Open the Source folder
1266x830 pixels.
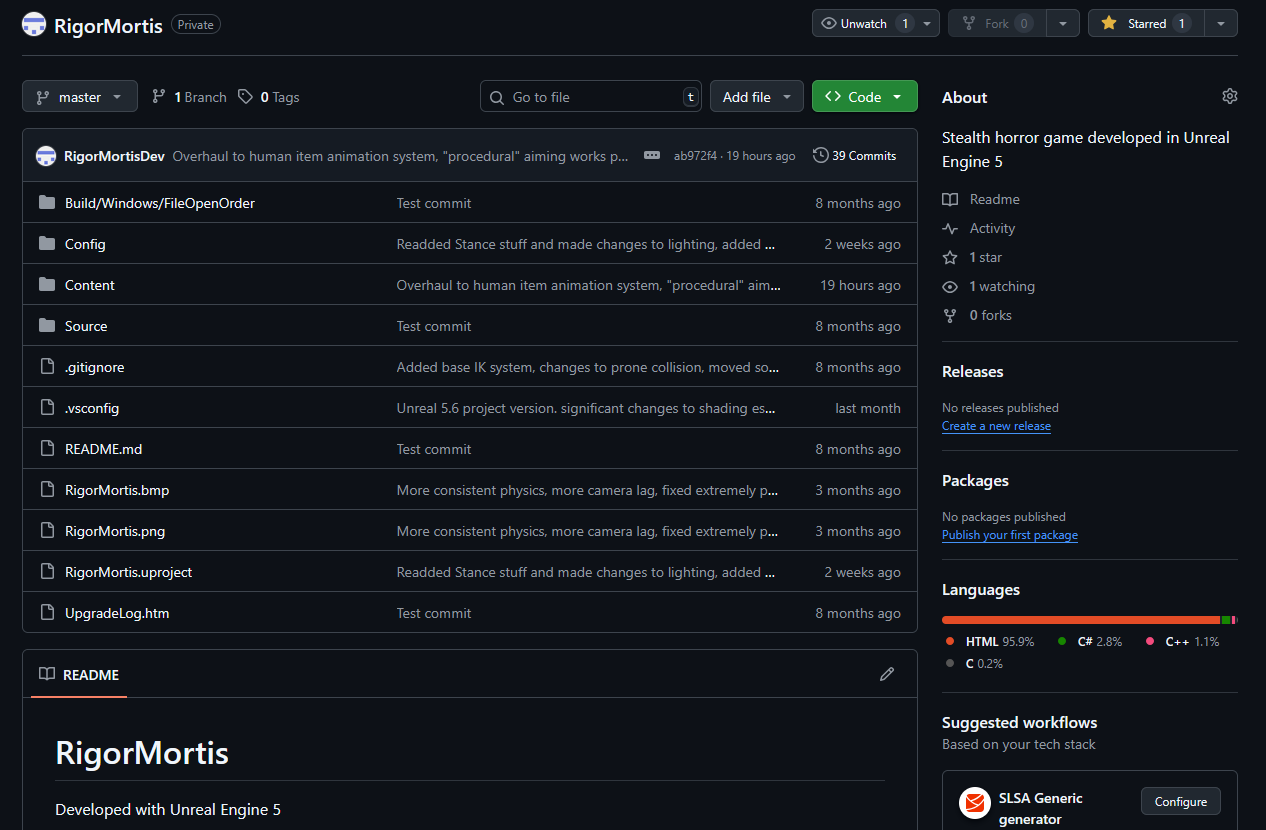pyautogui.click(x=86, y=326)
